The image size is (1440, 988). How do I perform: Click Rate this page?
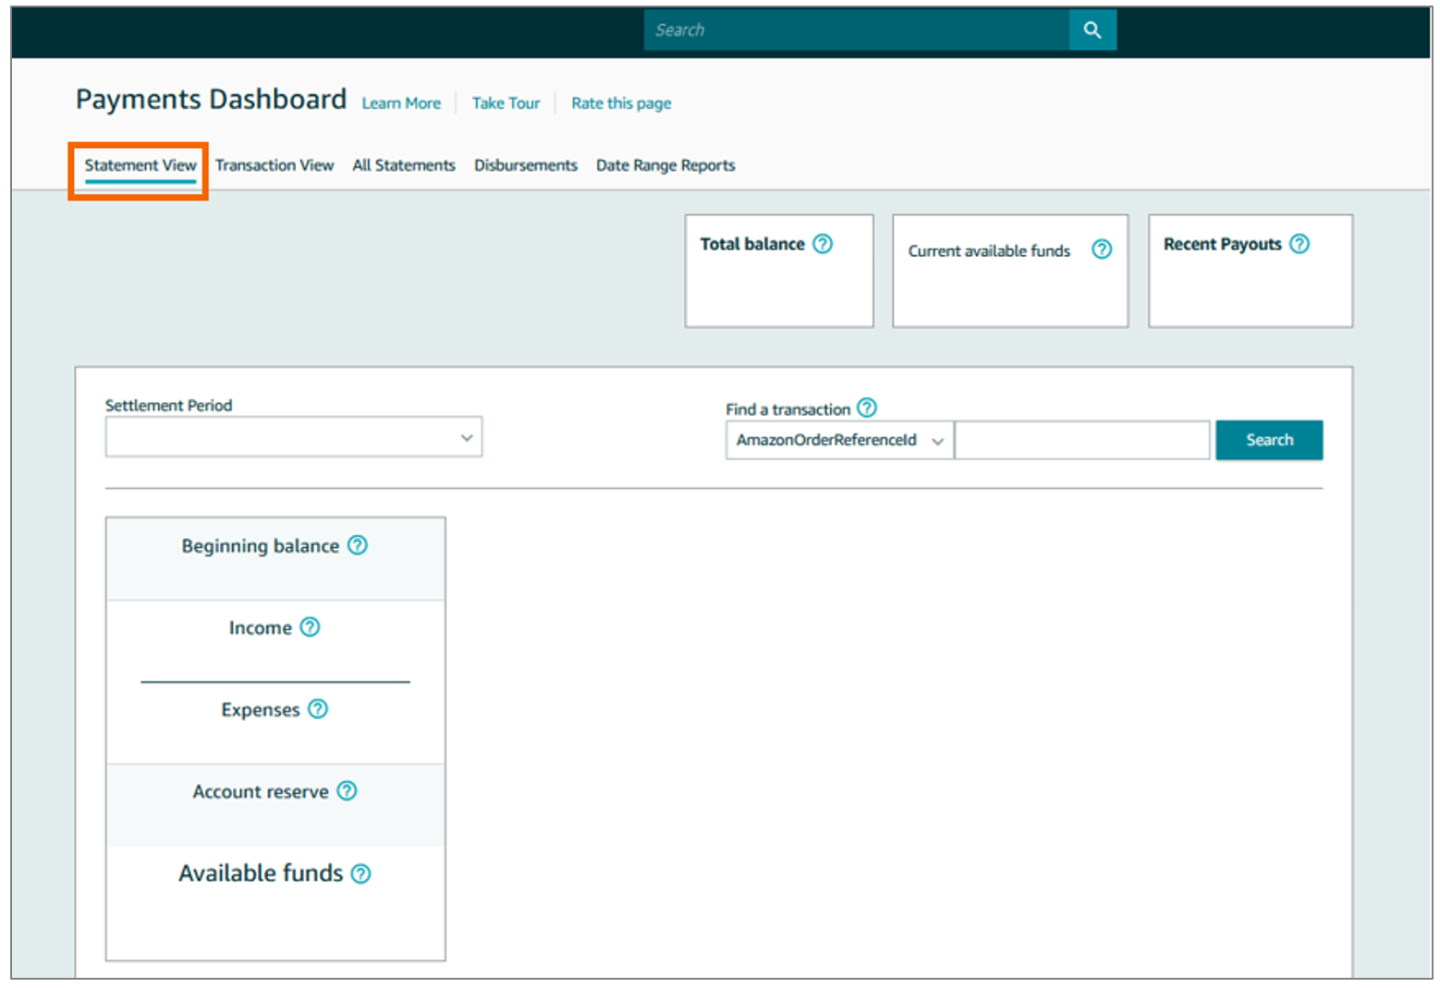pos(620,103)
